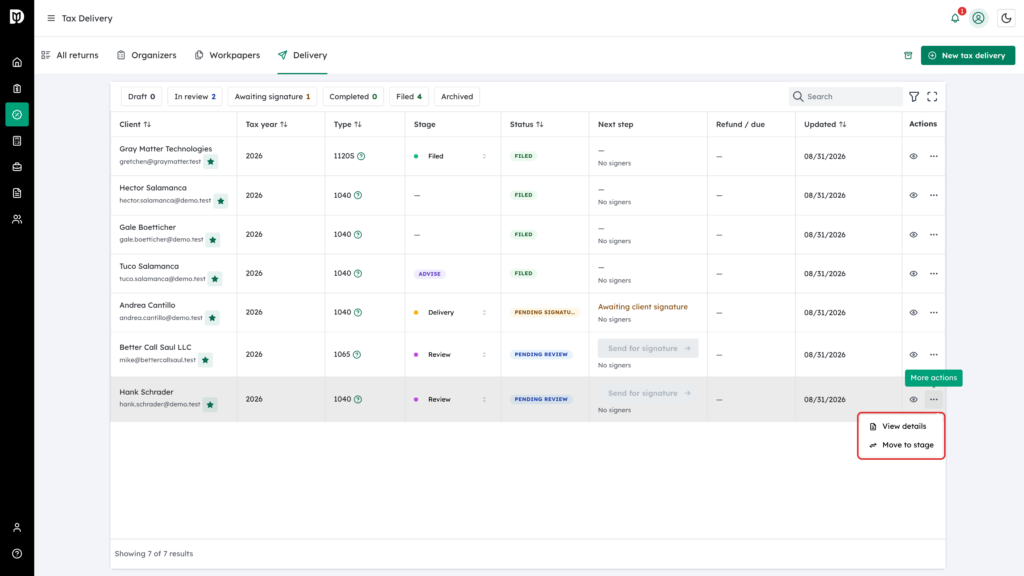Open the hamburger menu beside Tax Delivery
The height and width of the screenshot is (576, 1024).
(51, 18)
